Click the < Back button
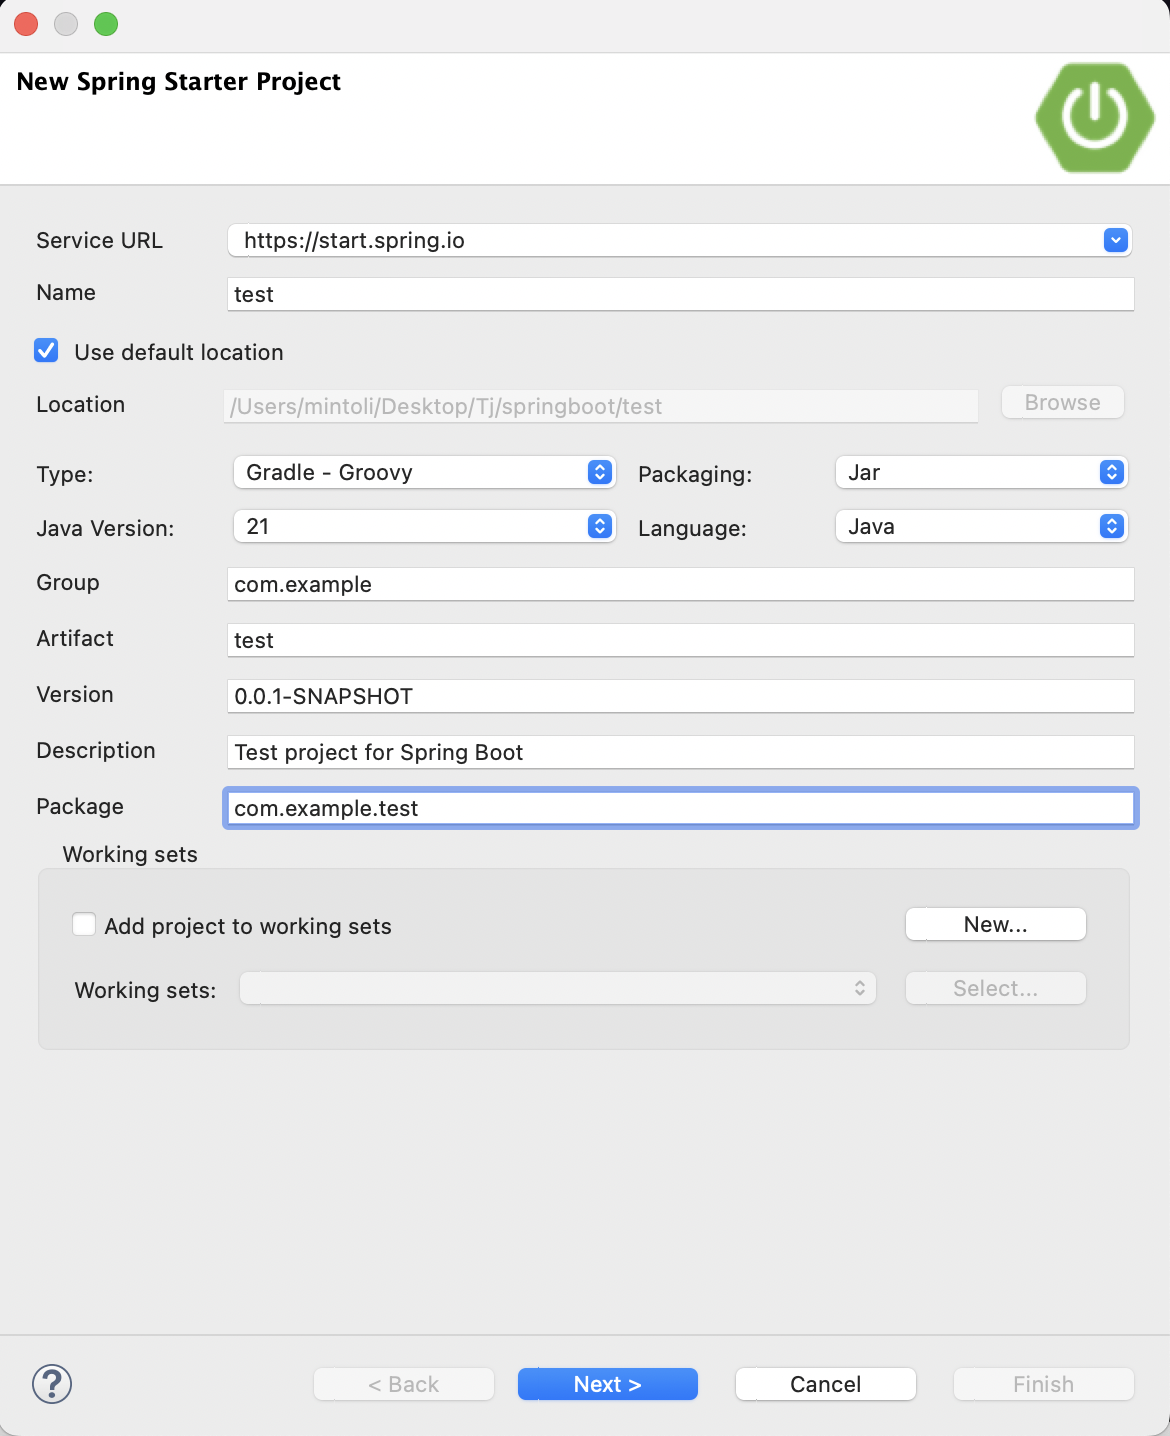 tap(404, 1384)
